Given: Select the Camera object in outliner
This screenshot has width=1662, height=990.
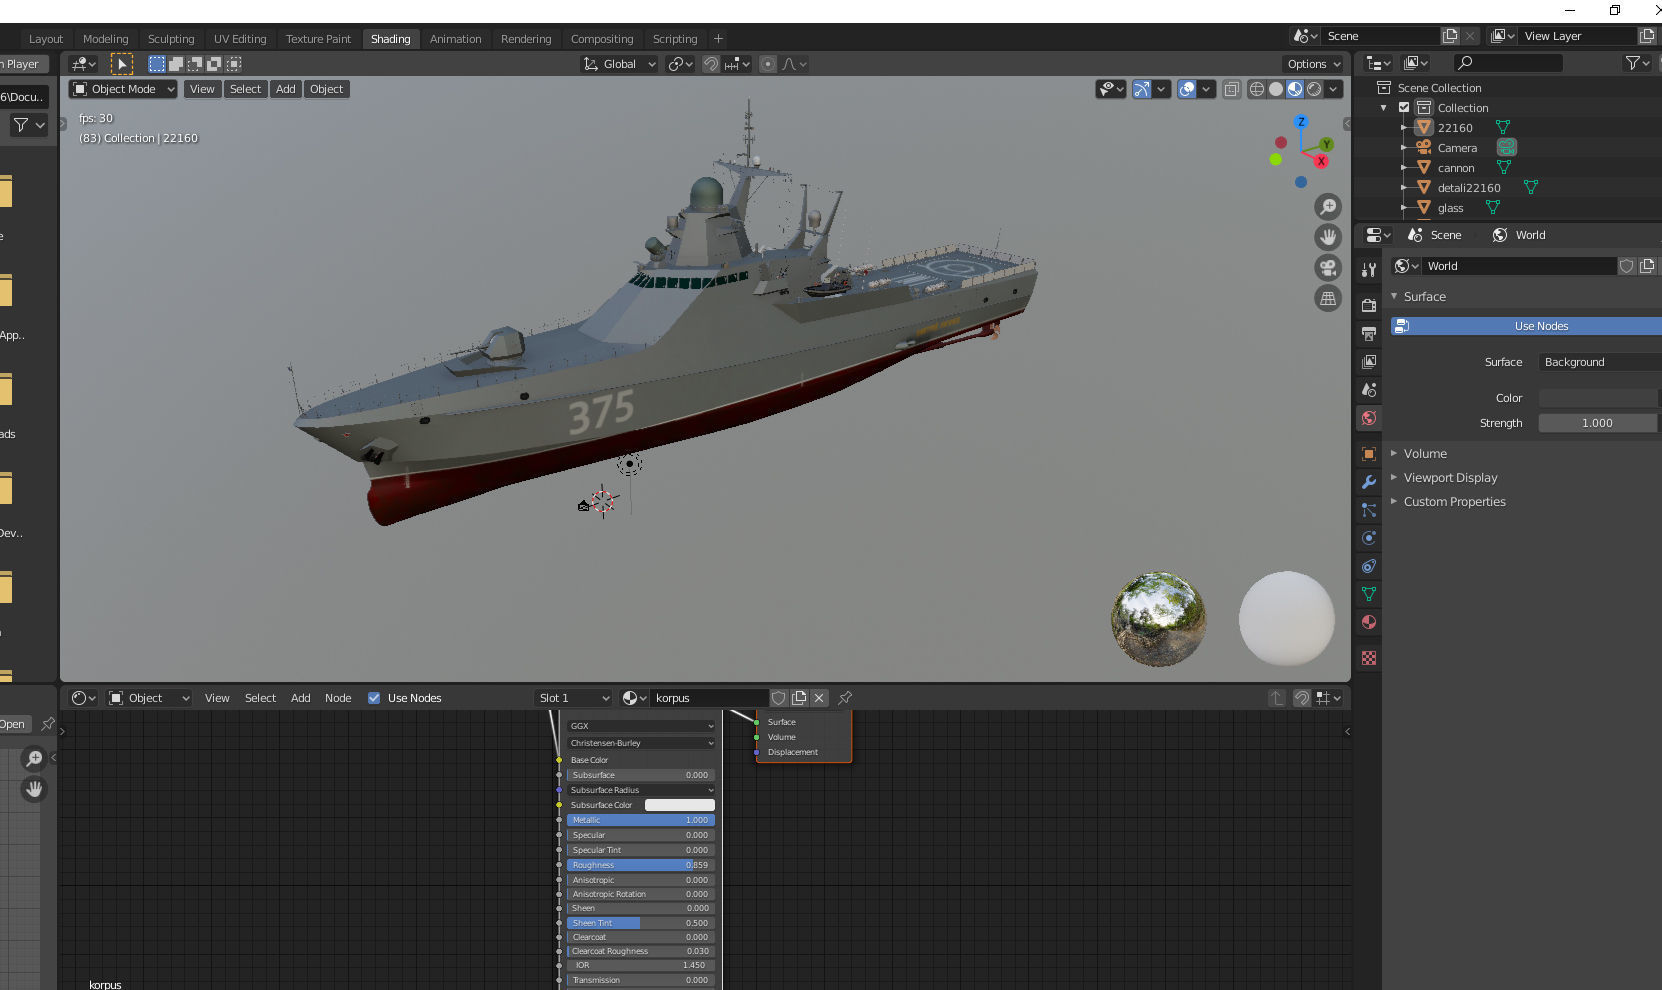Looking at the screenshot, I should (1457, 148).
